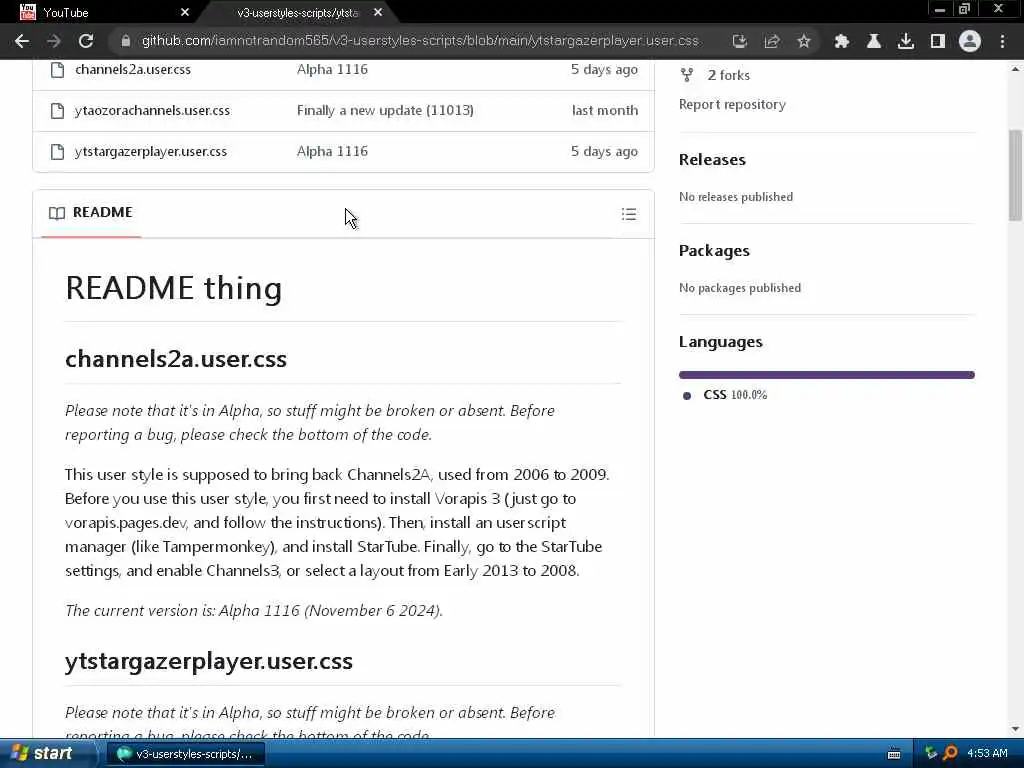
Task: Open the browser downloads icon
Action: (906, 41)
